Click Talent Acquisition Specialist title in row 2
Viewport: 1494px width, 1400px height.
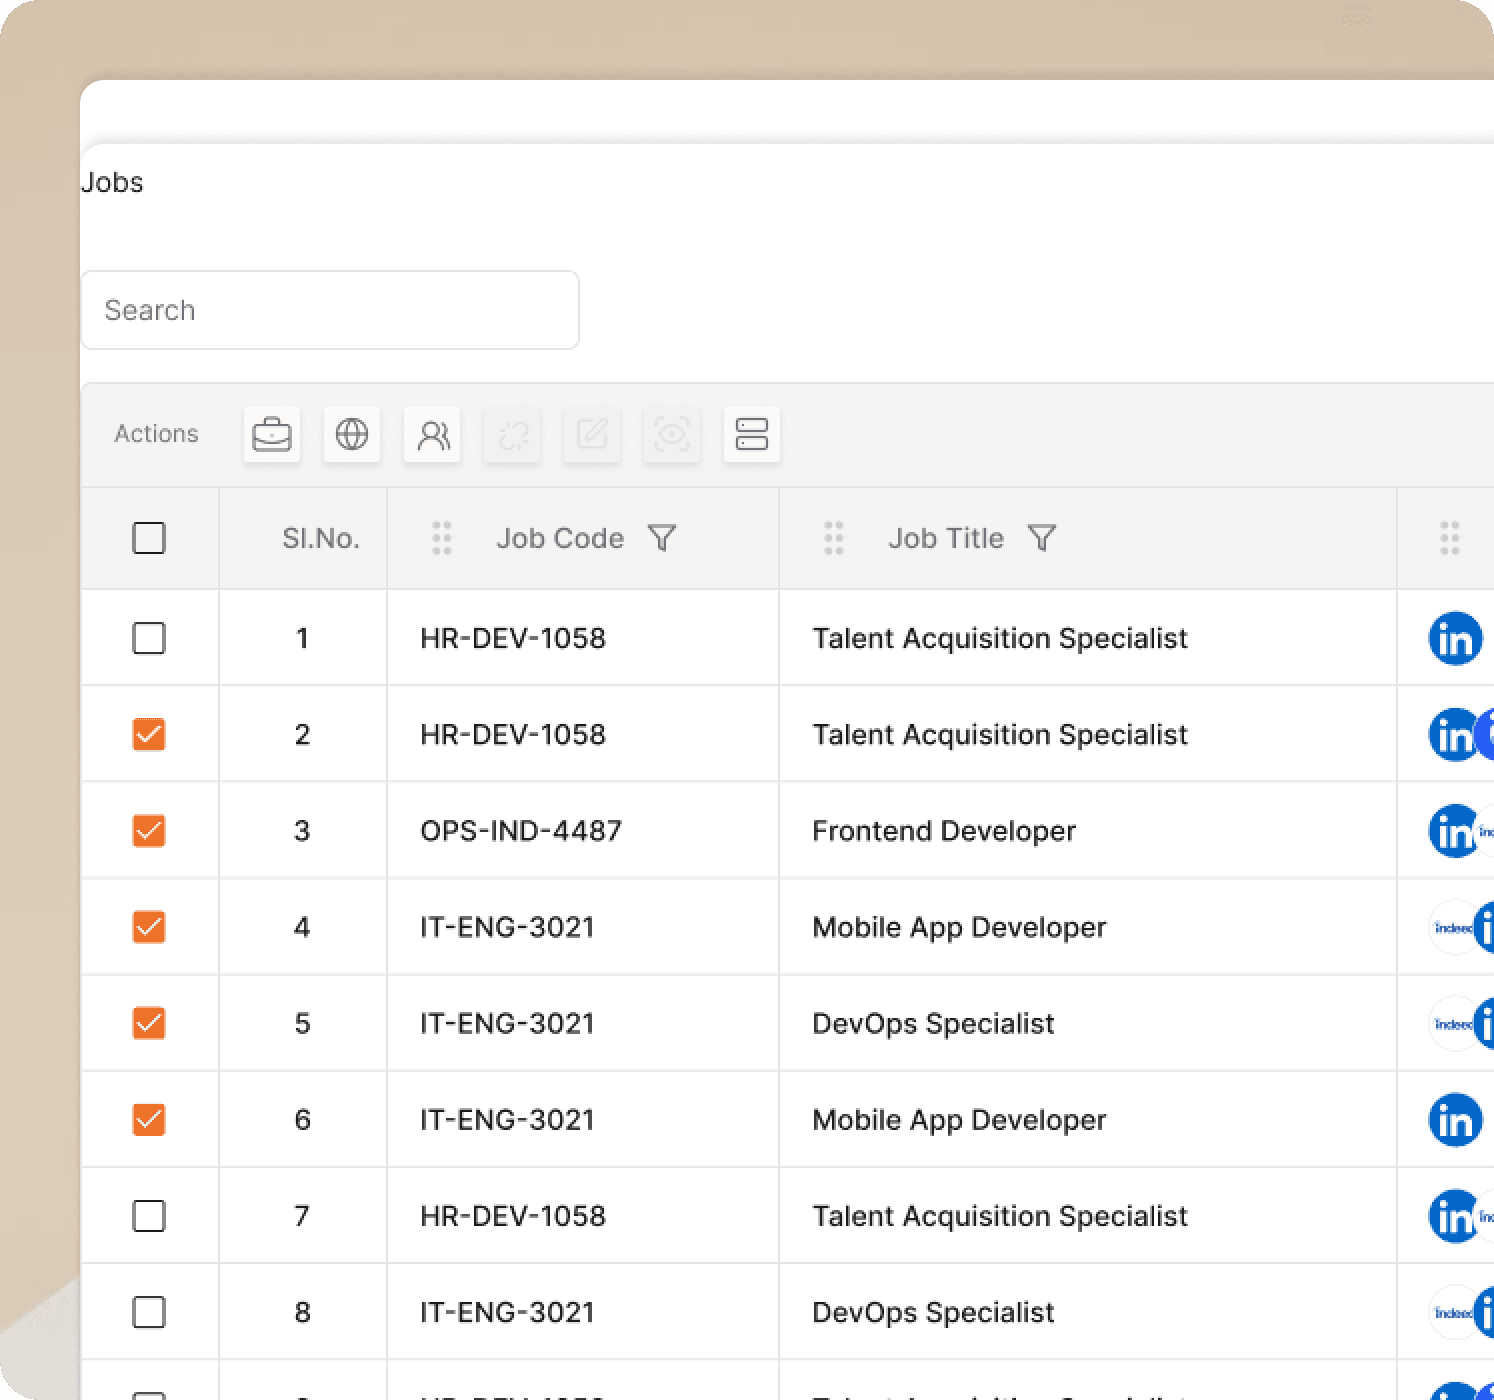click(x=998, y=734)
